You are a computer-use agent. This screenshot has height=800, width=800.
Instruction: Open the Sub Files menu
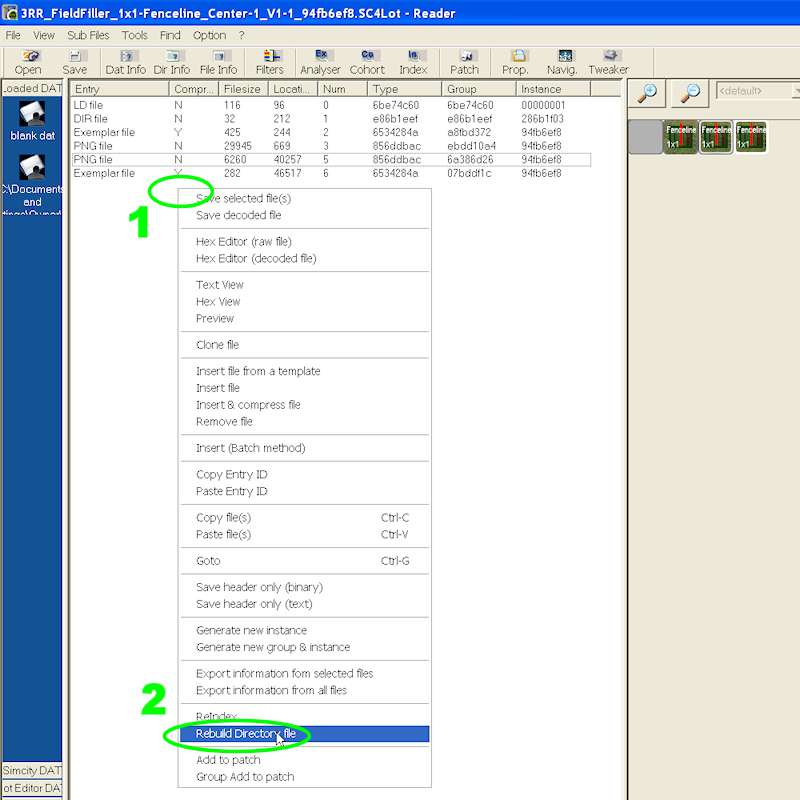click(x=88, y=35)
